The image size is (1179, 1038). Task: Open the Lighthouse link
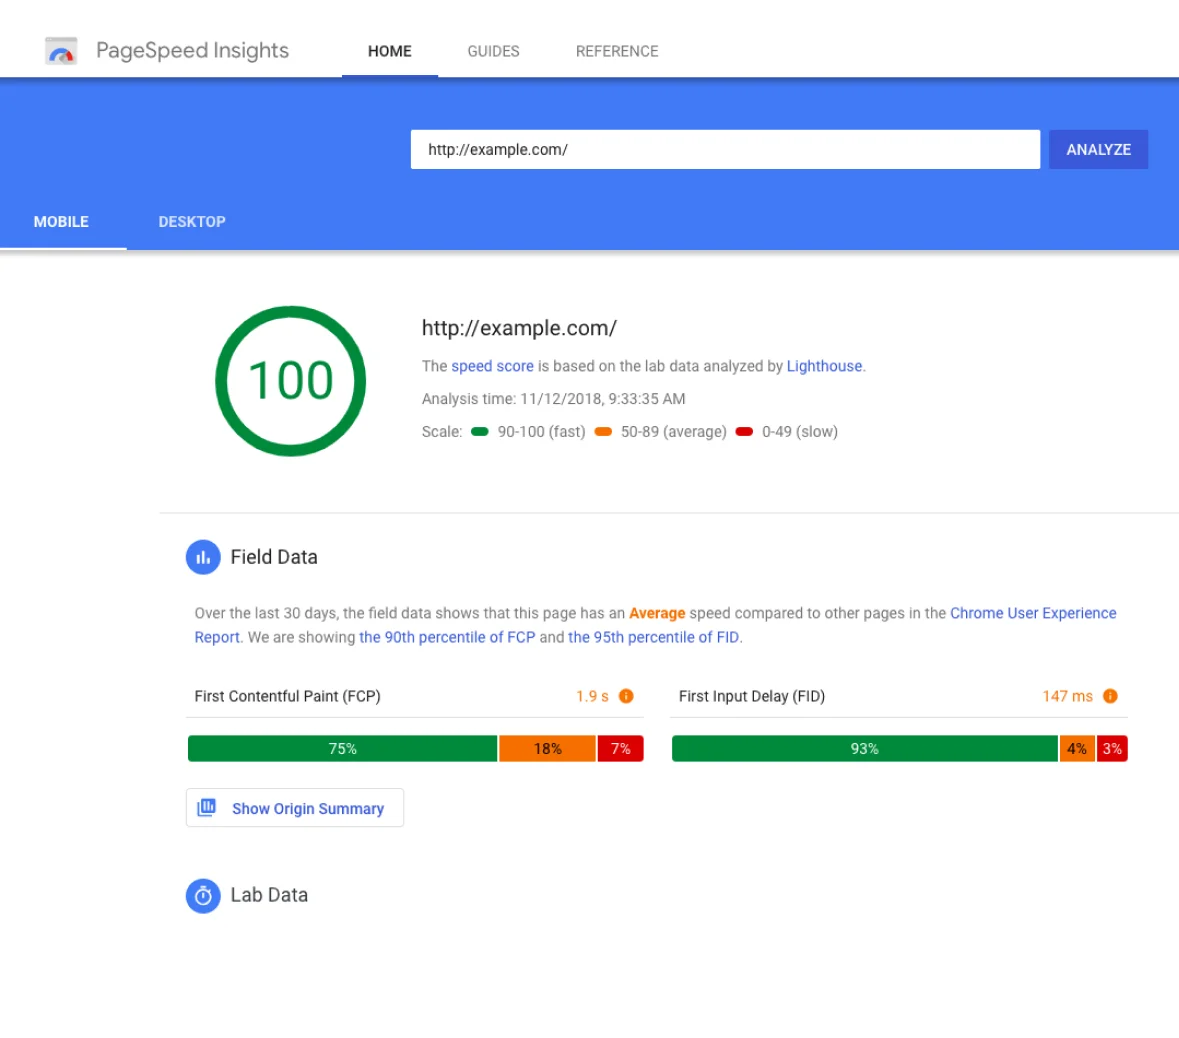click(823, 366)
